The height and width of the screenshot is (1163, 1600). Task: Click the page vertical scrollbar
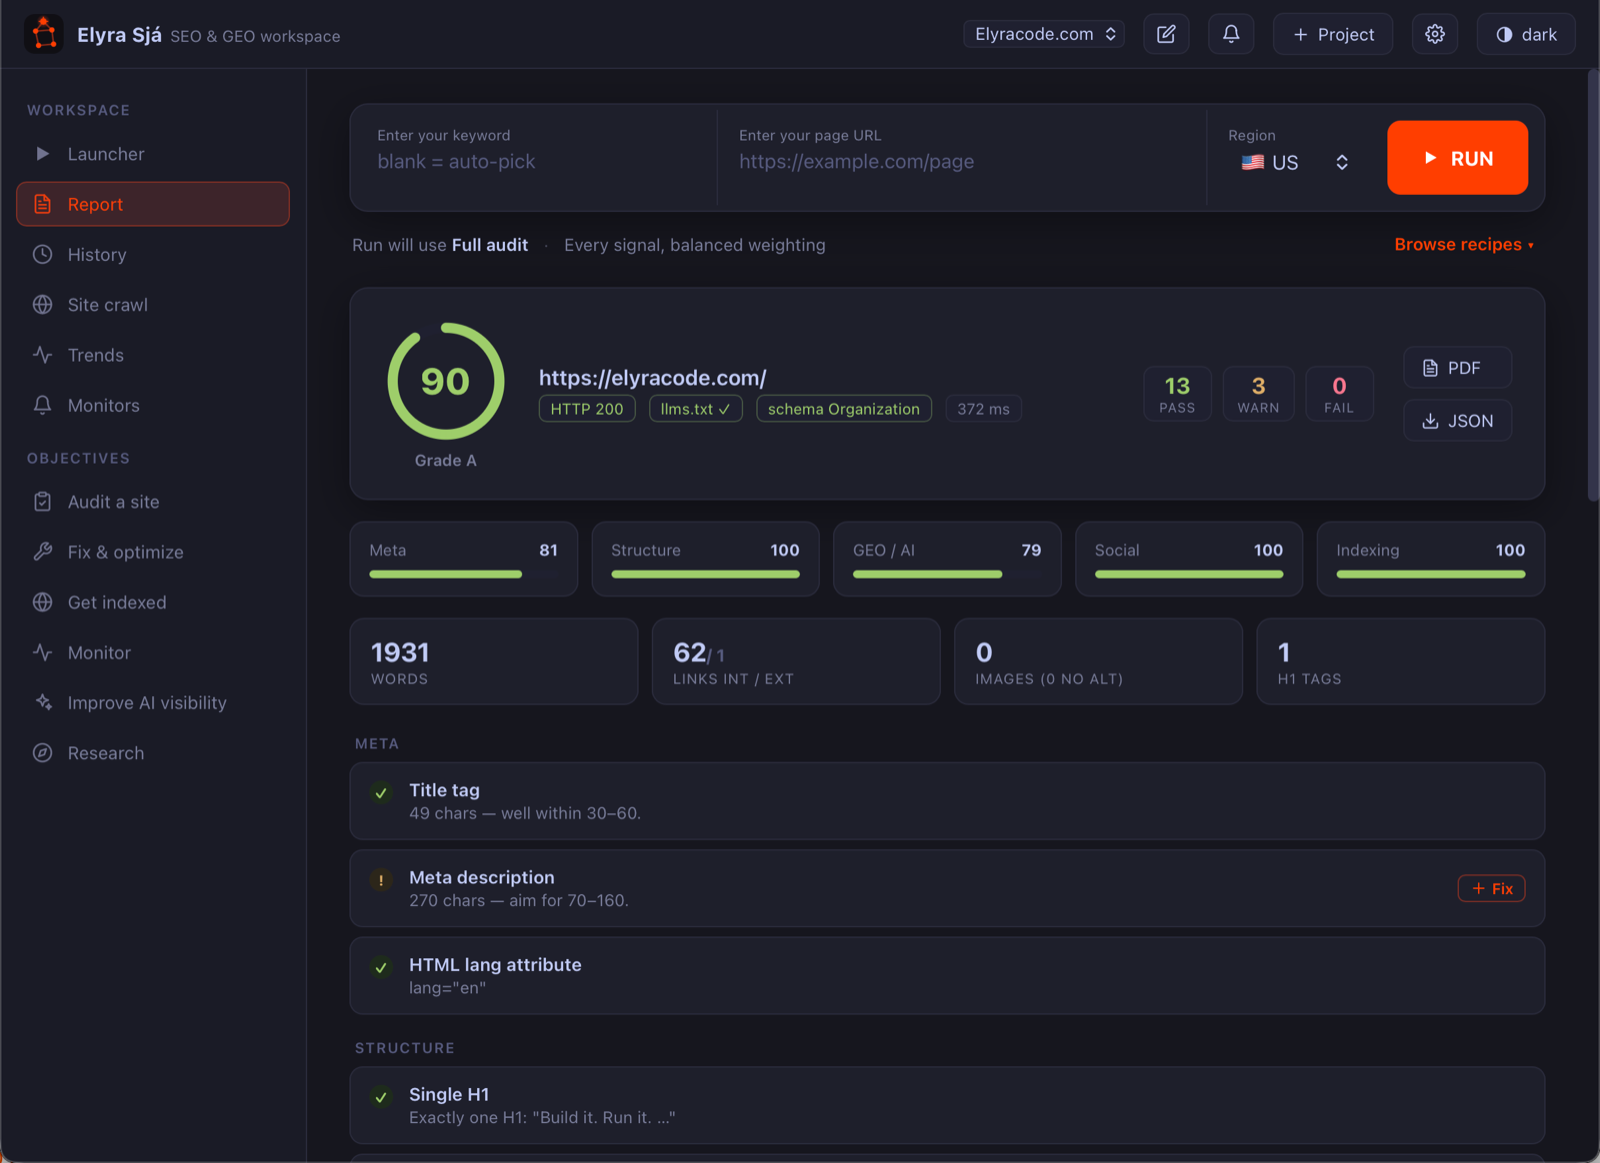1593,285
